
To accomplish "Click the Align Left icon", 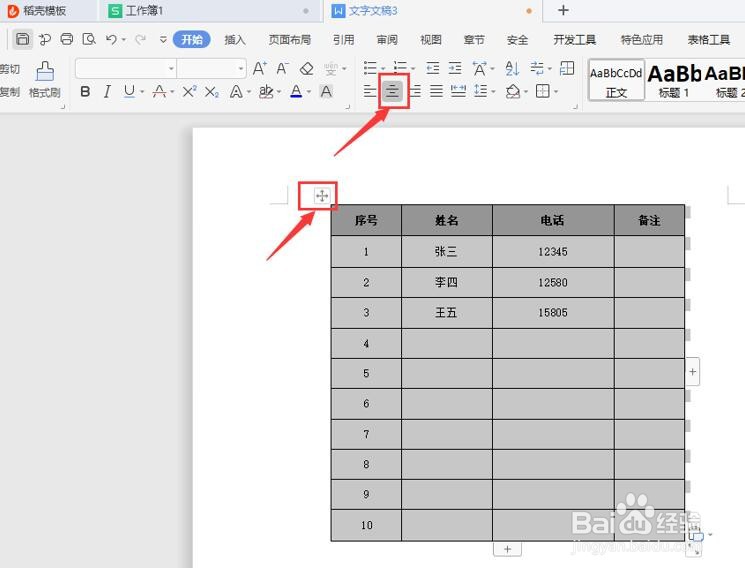I will [x=370, y=91].
